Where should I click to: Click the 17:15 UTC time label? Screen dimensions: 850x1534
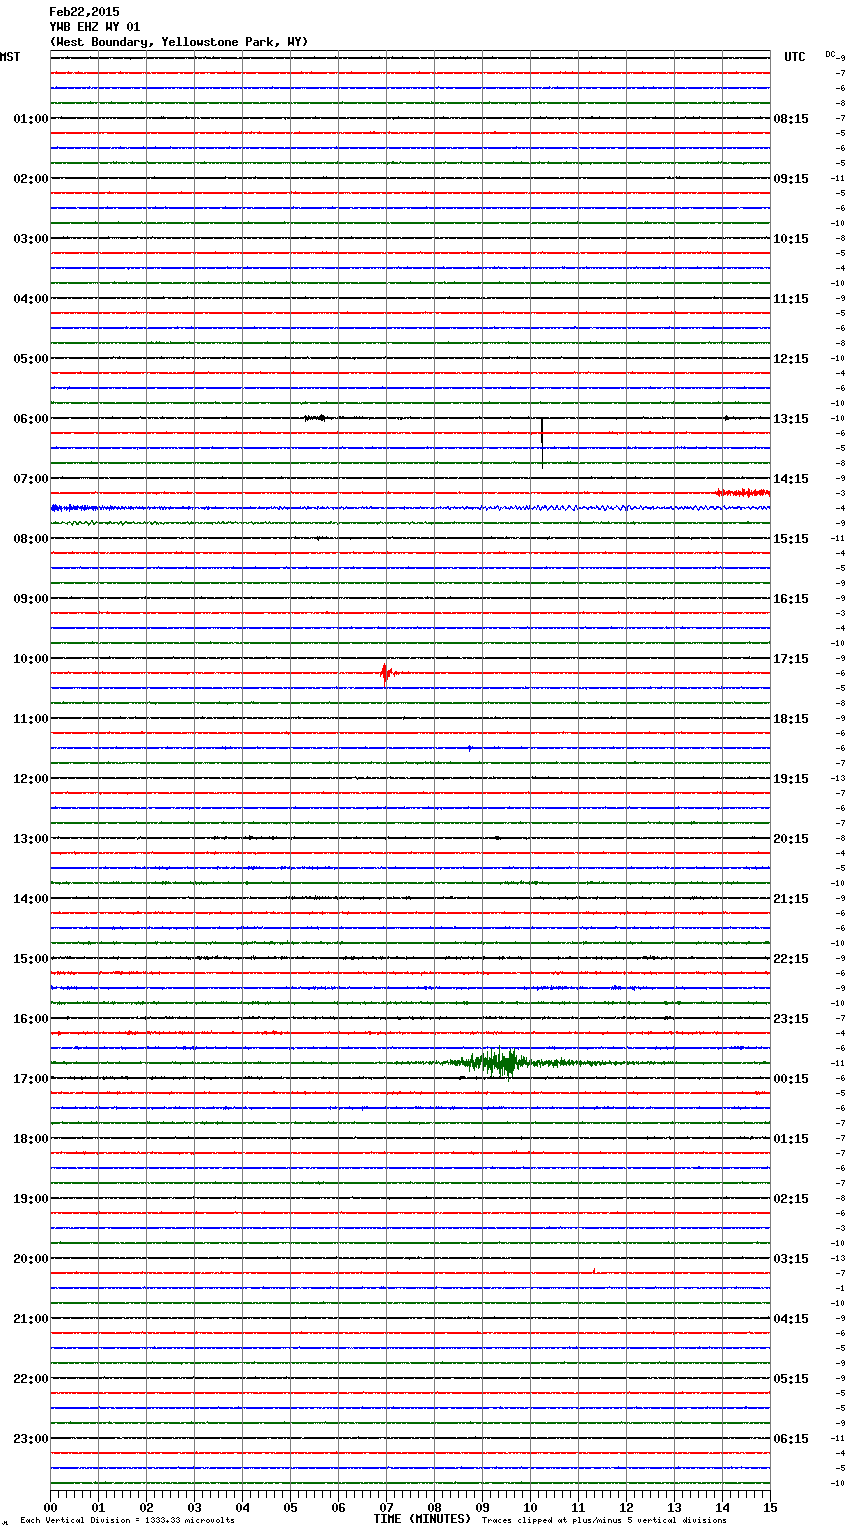click(791, 659)
